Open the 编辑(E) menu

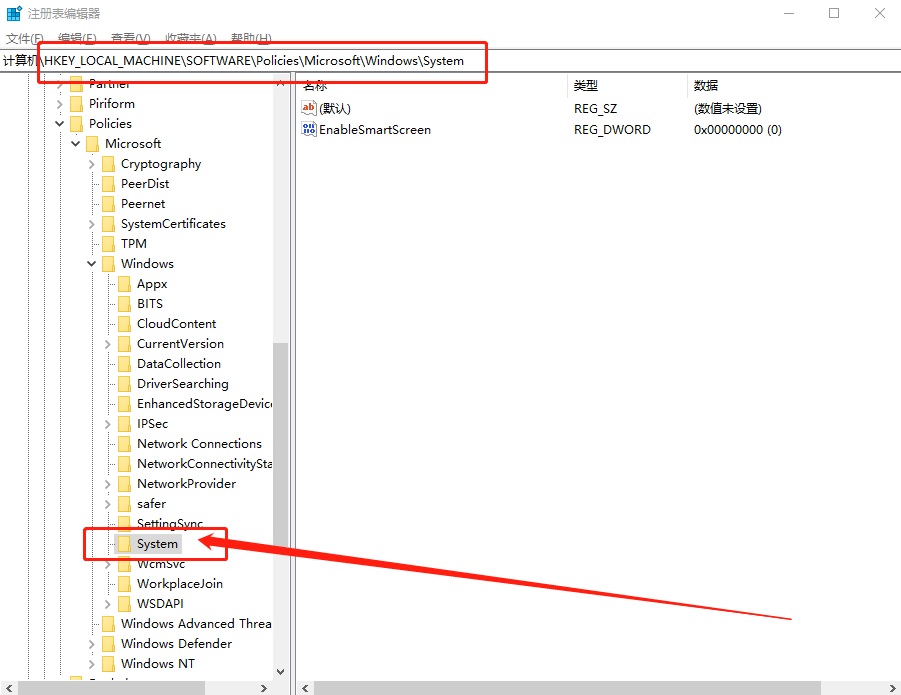tap(77, 38)
